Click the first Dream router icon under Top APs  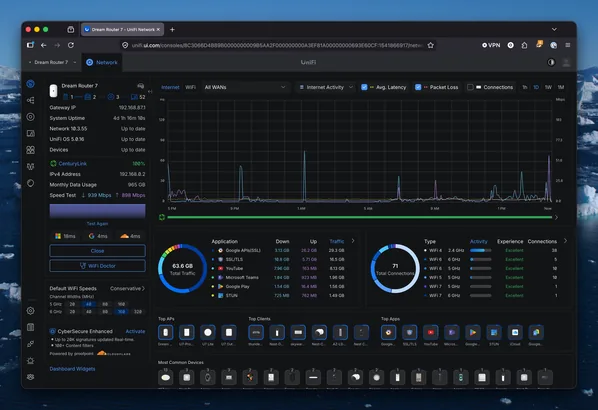(166, 333)
